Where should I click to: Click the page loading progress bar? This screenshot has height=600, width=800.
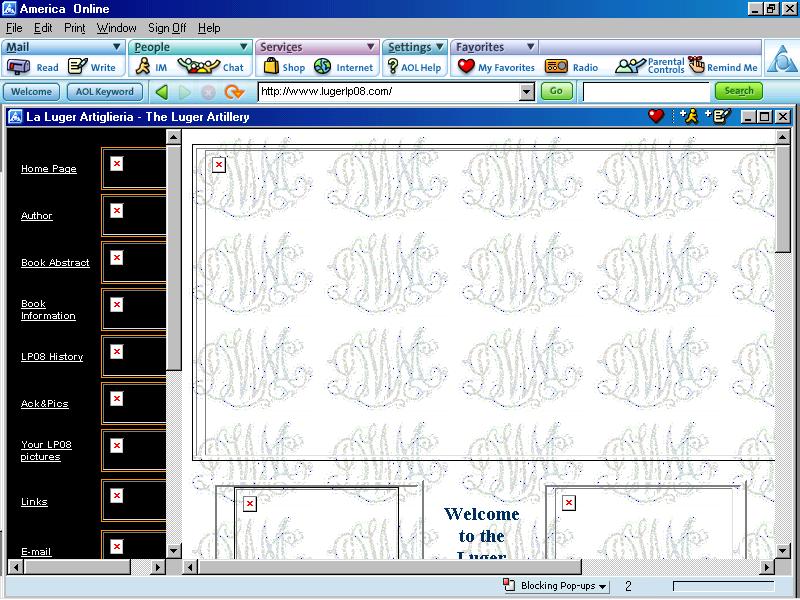pos(724,586)
